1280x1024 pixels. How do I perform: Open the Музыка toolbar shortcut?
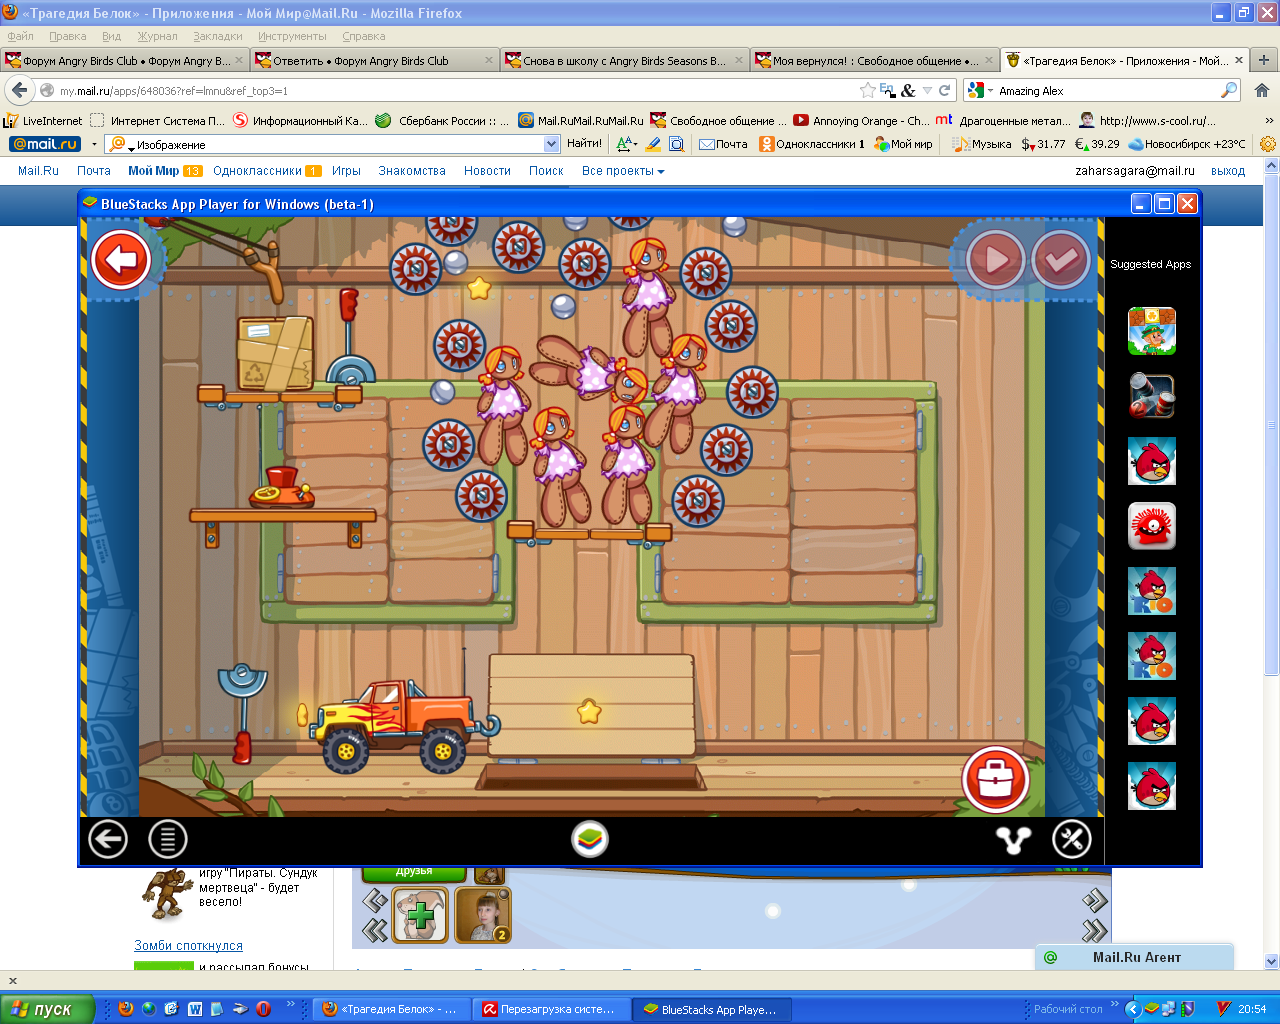coord(982,144)
